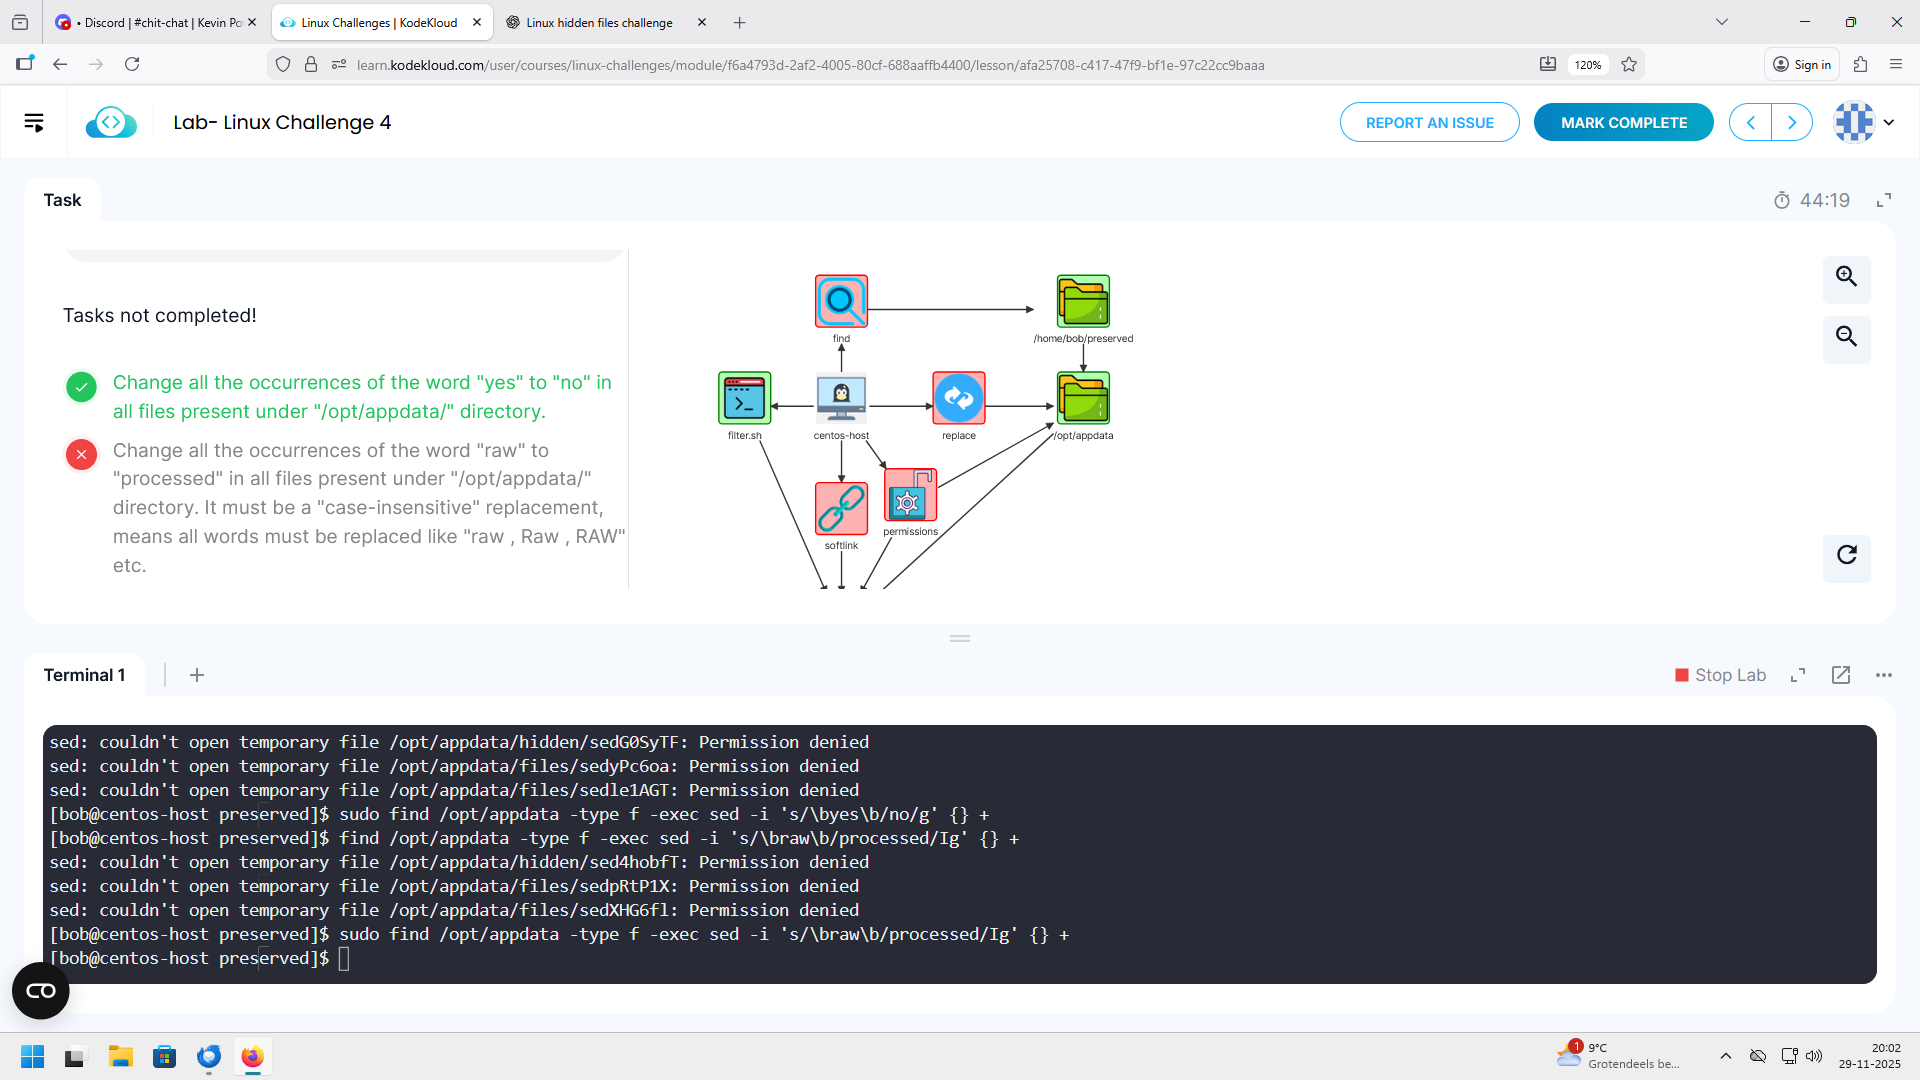This screenshot has width=1920, height=1080.
Task: Click the find magnifier diagram icon
Action: point(841,301)
